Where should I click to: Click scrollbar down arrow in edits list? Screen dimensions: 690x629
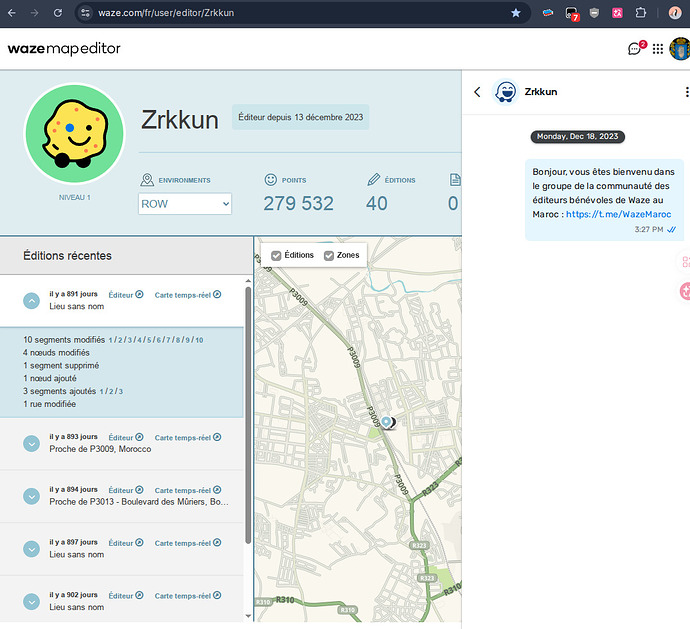pyautogui.click(x=248, y=616)
